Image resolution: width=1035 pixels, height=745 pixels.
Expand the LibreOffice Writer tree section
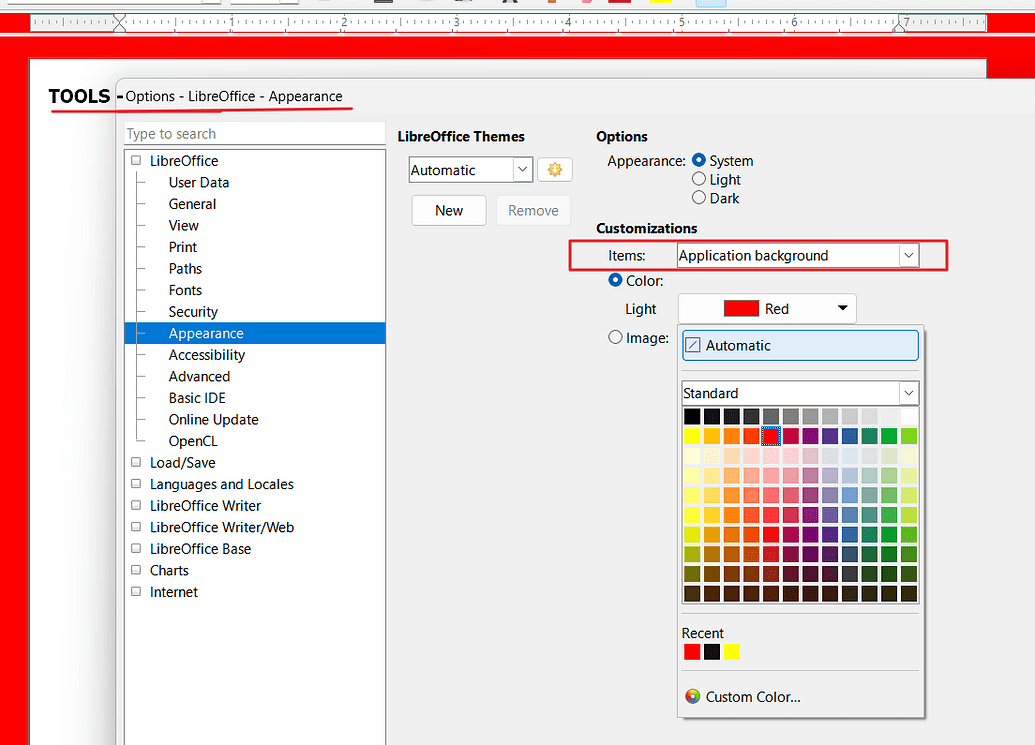(136, 505)
